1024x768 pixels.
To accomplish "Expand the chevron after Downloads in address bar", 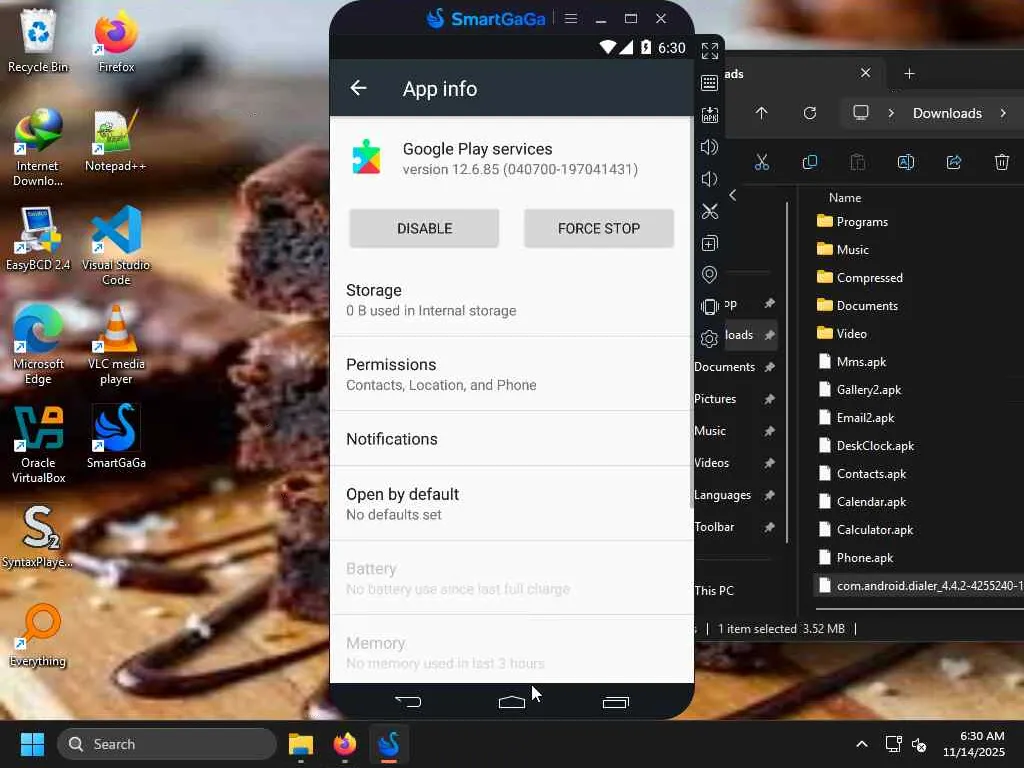I will click(1003, 113).
